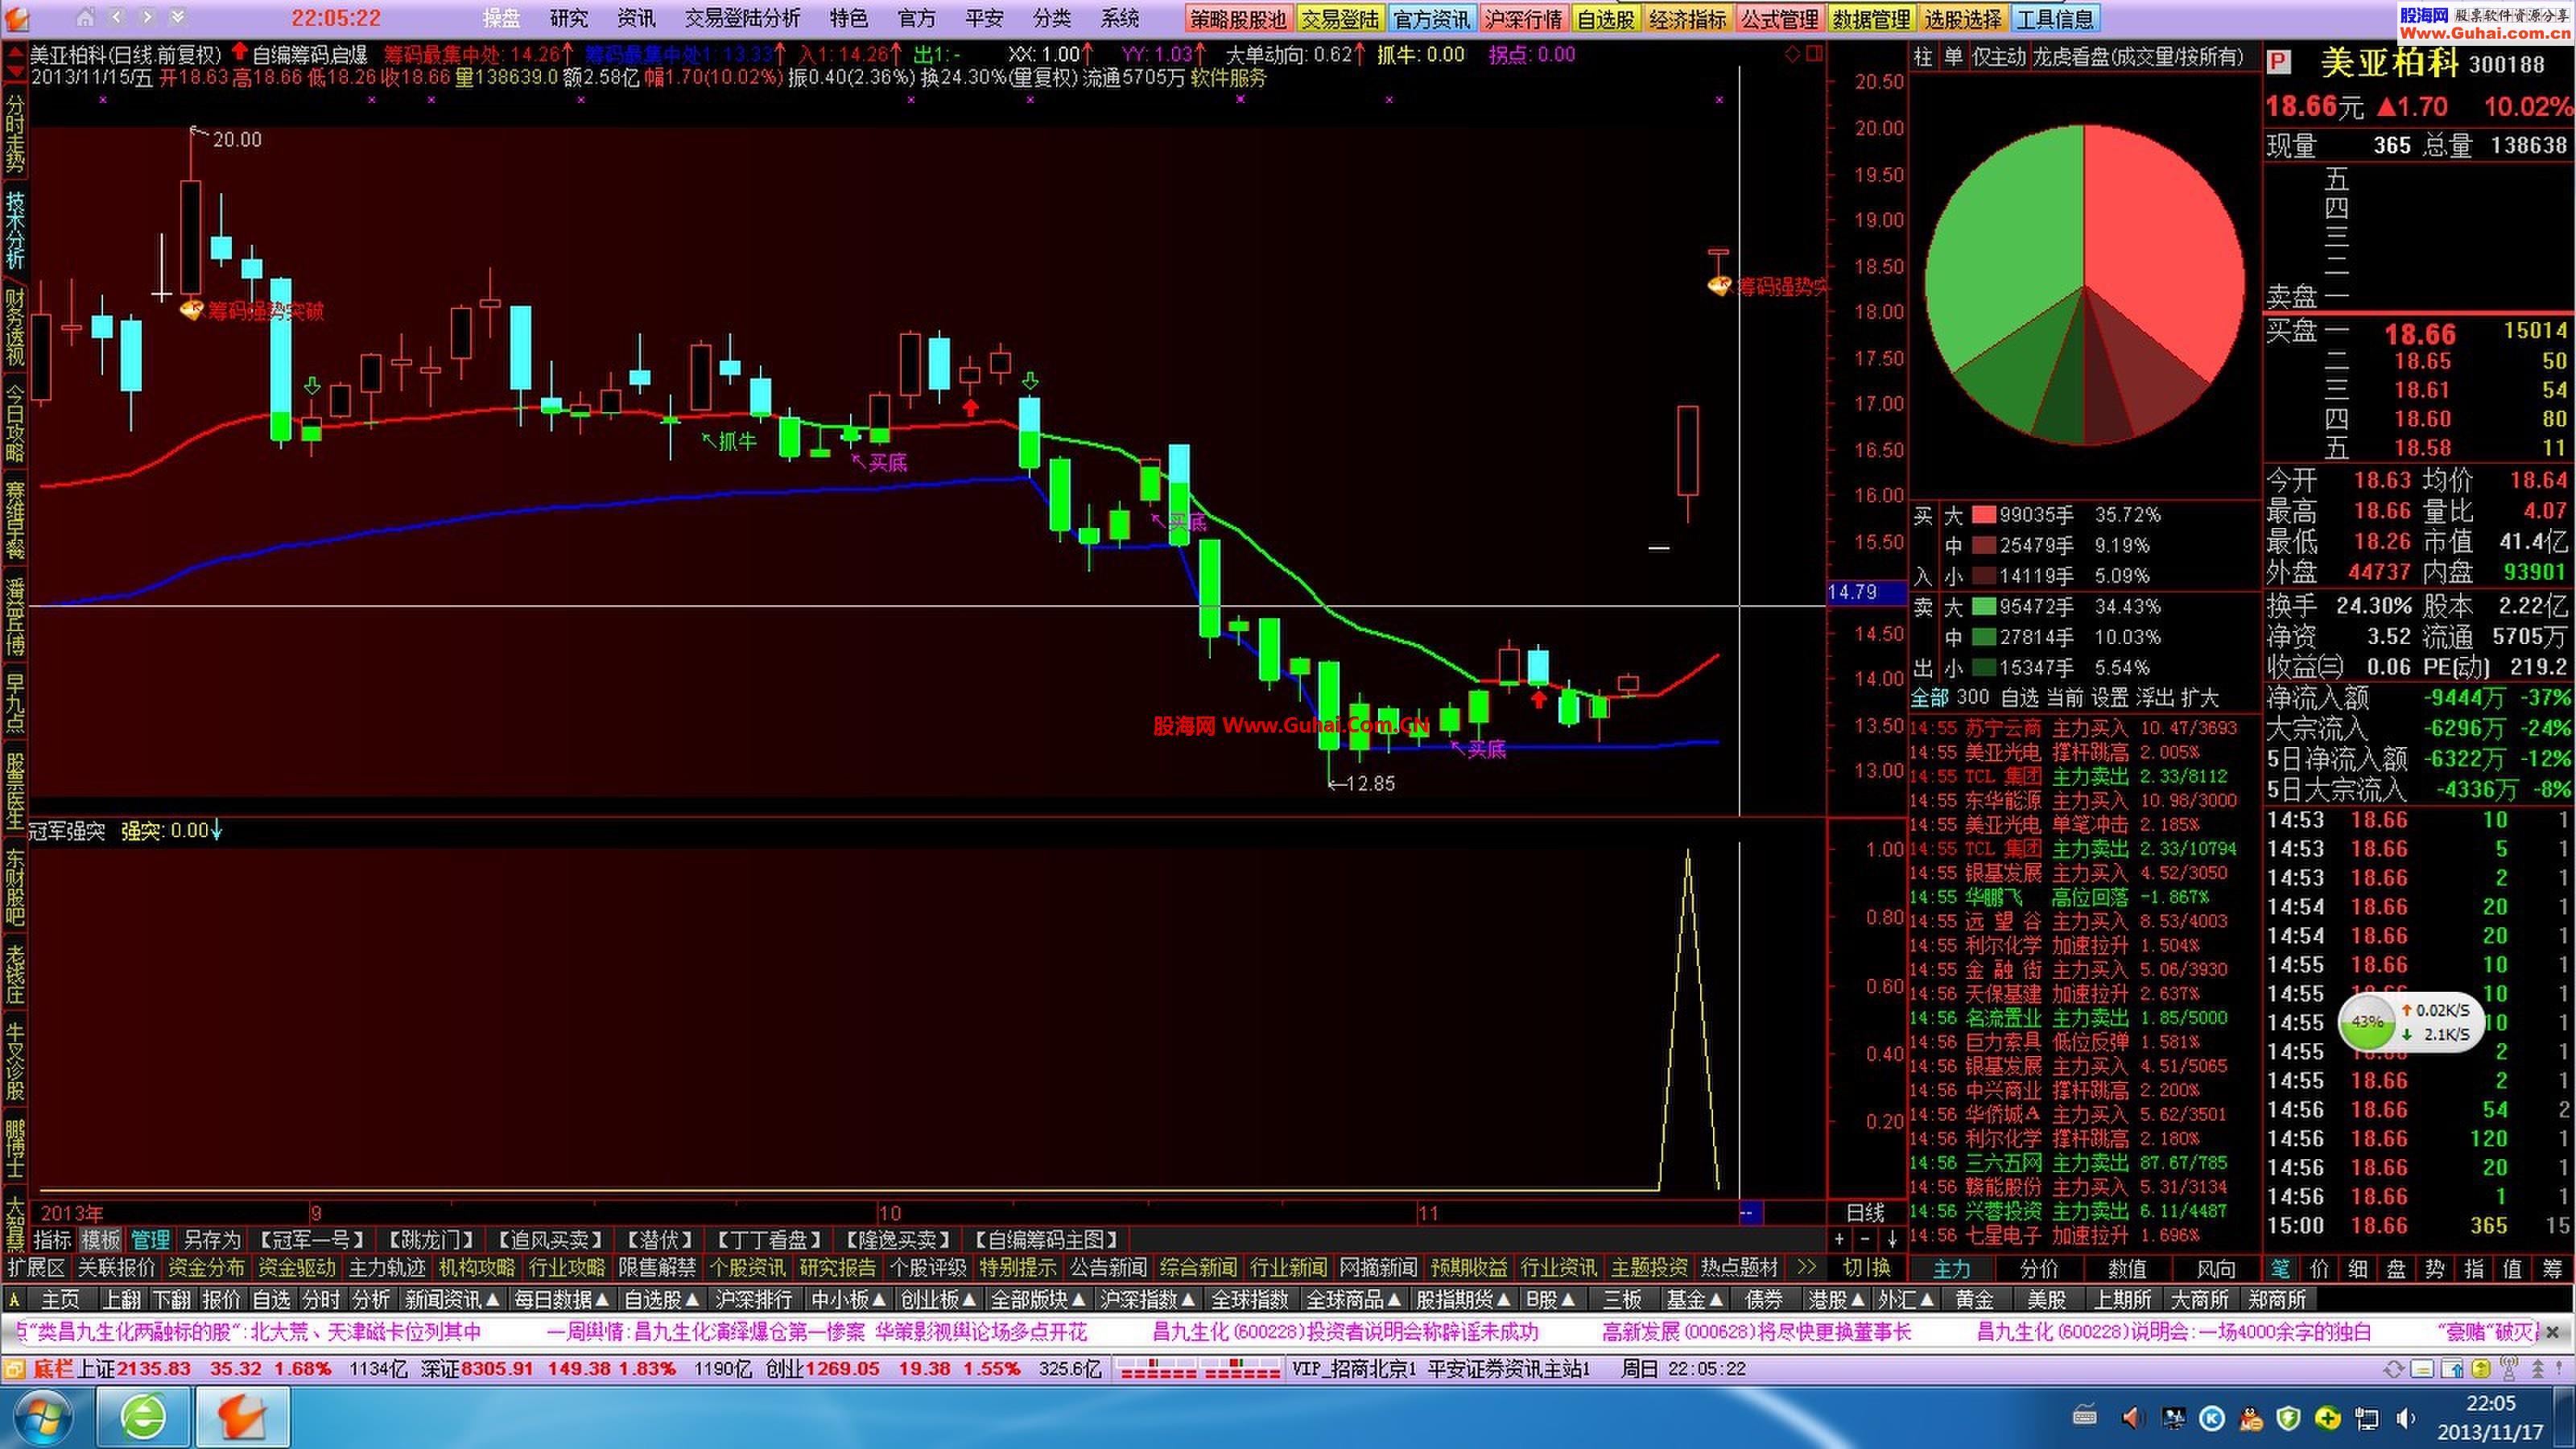Open 东财股吧 in left sidebar
This screenshot has height=1449, width=2576.
coord(15,889)
